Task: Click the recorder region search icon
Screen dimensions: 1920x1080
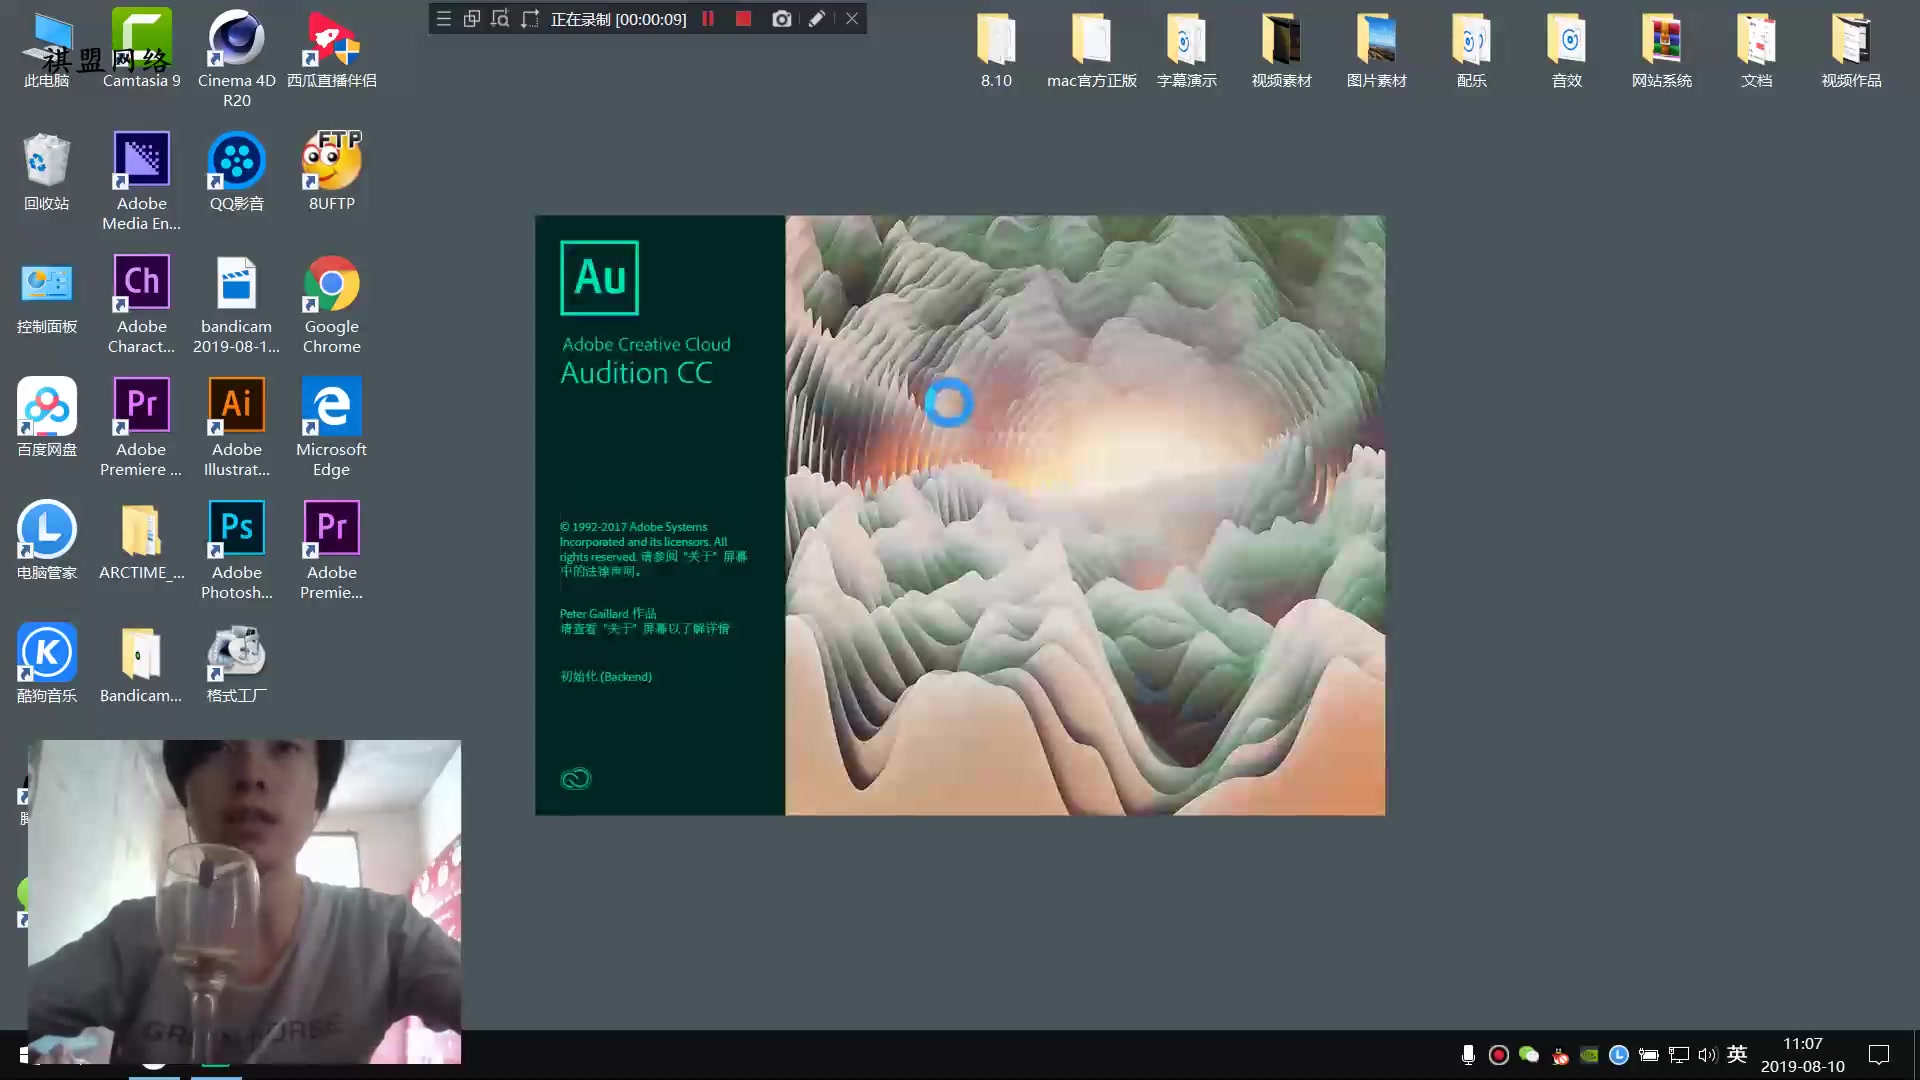Action: click(x=500, y=18)
